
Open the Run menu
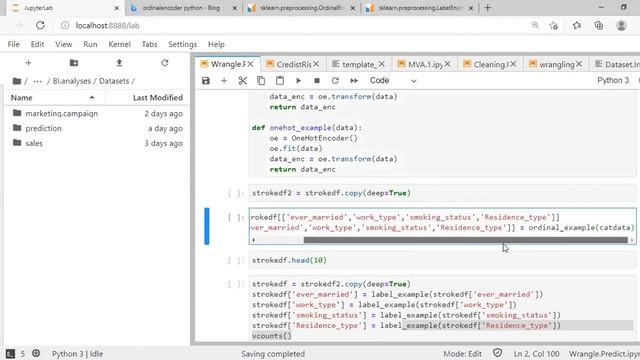tap(90, 44)
